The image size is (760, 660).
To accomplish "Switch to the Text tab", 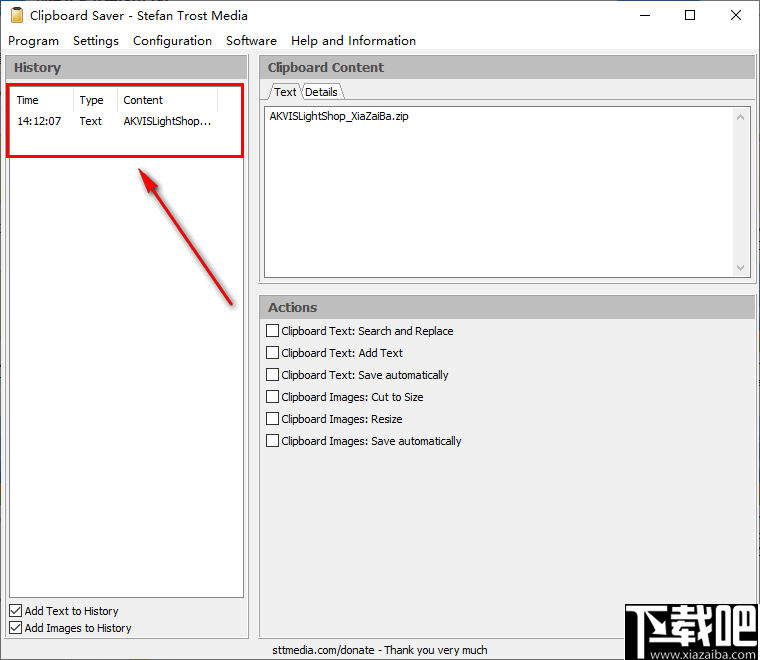I will click(x=285, y=92).
